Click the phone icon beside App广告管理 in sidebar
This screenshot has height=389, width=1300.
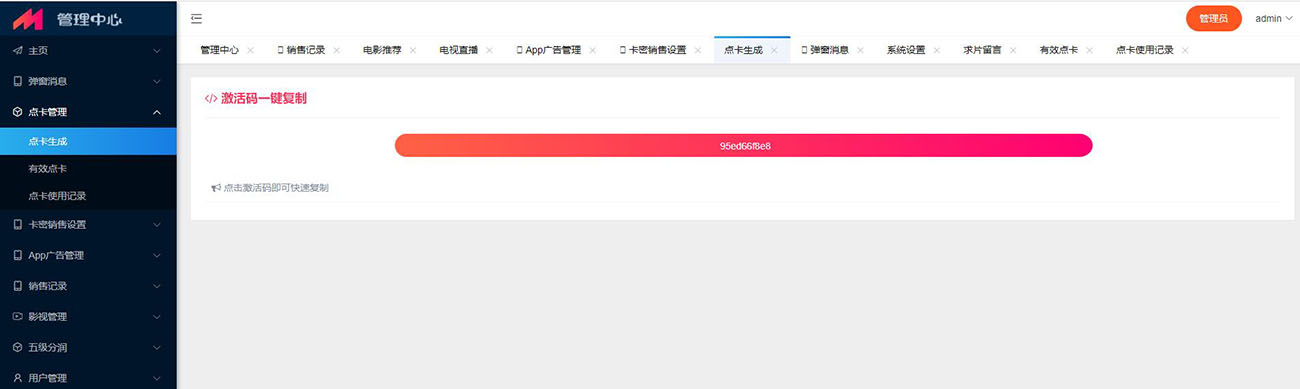pos(17,255)
